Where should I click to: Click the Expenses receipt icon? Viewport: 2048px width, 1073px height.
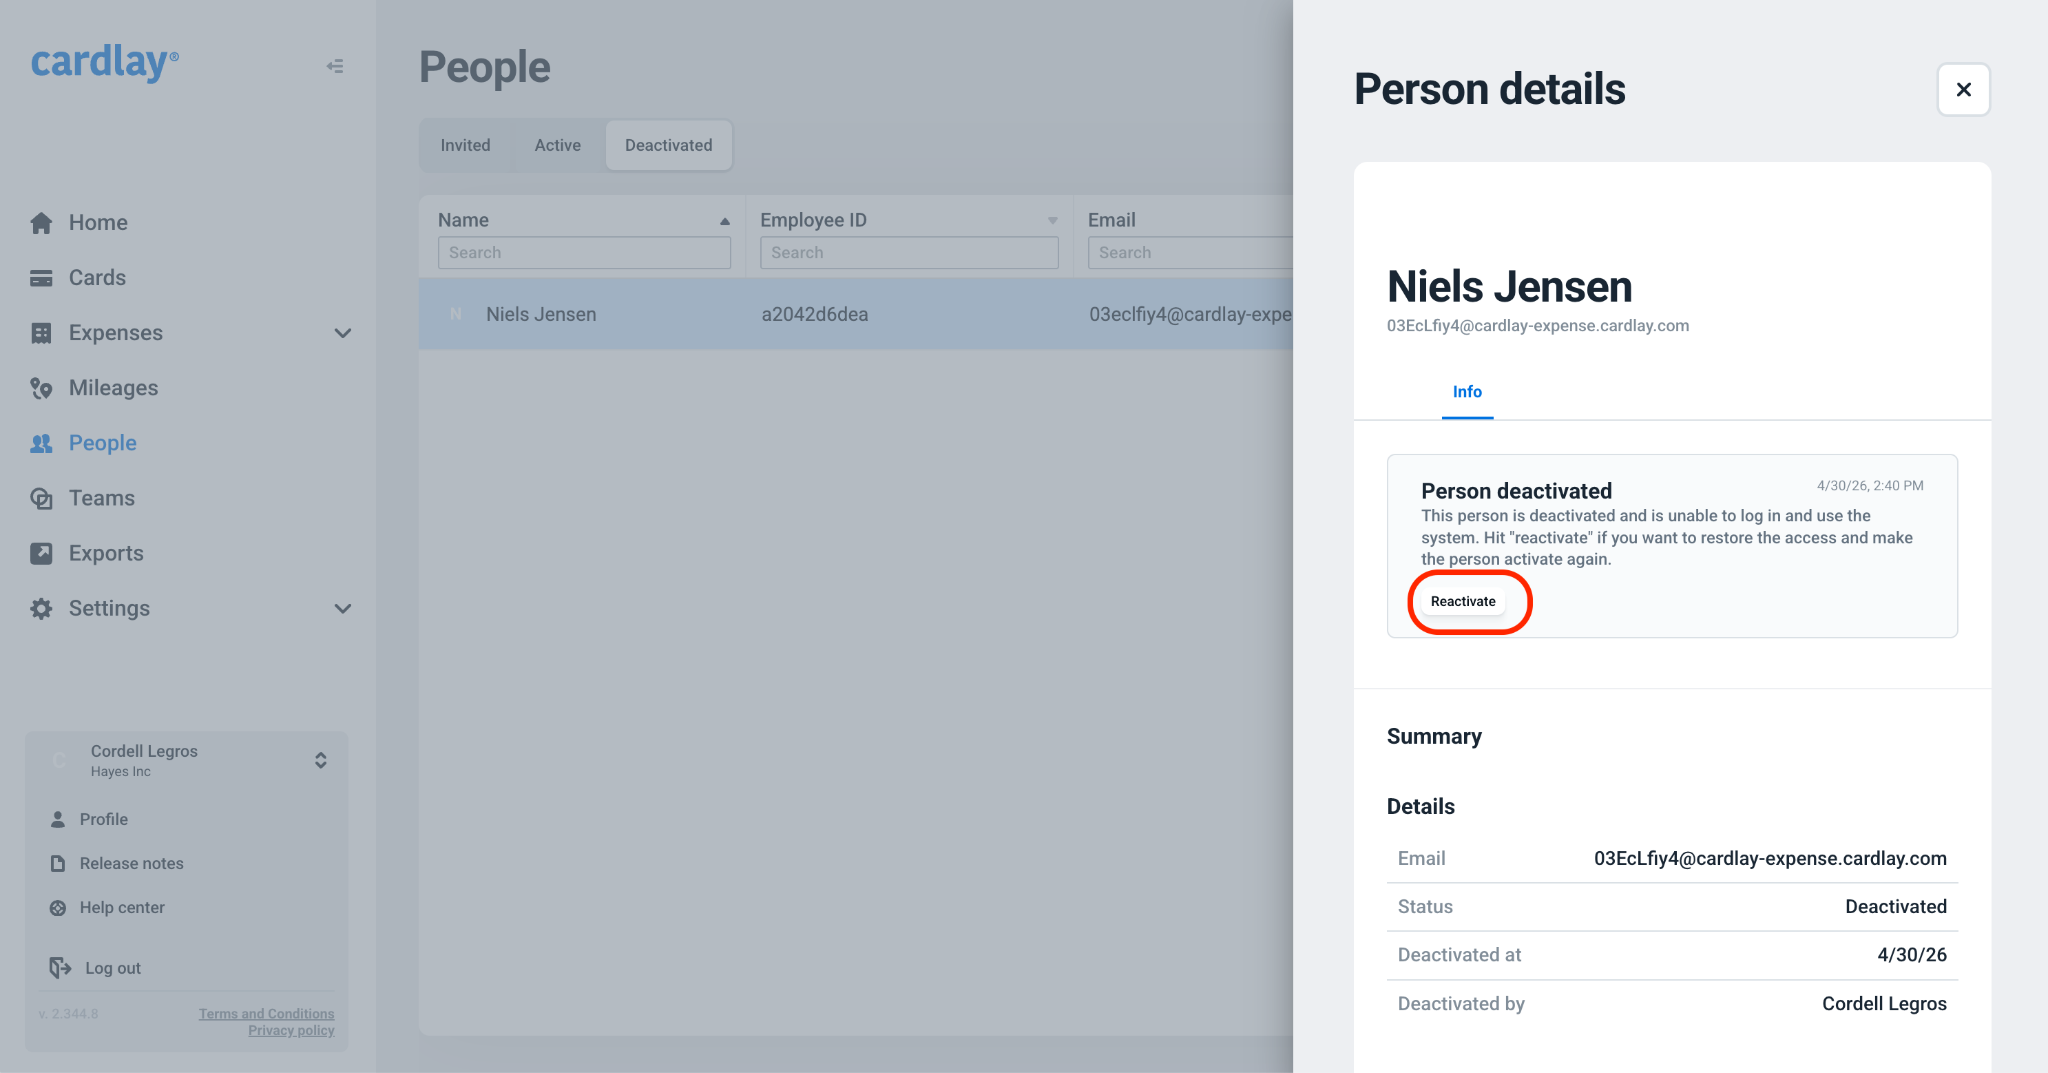click(41, 333)
